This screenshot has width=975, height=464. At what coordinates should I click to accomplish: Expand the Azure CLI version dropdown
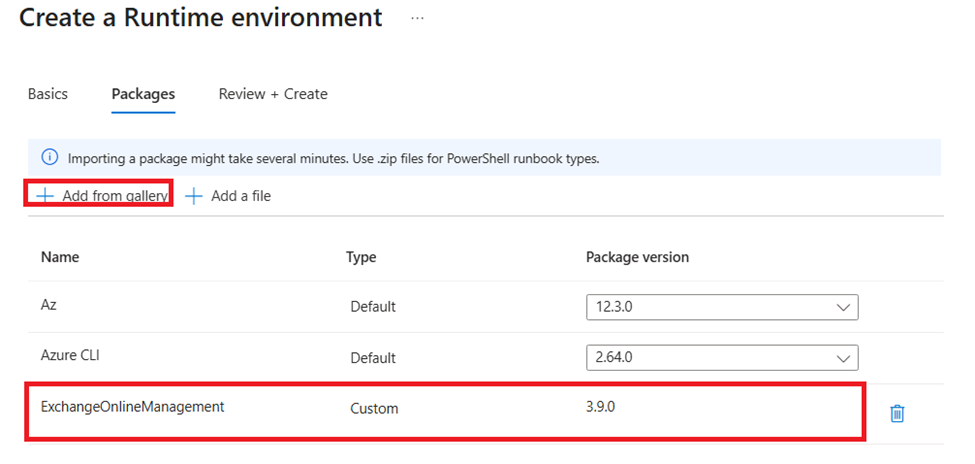coord(721,357)
